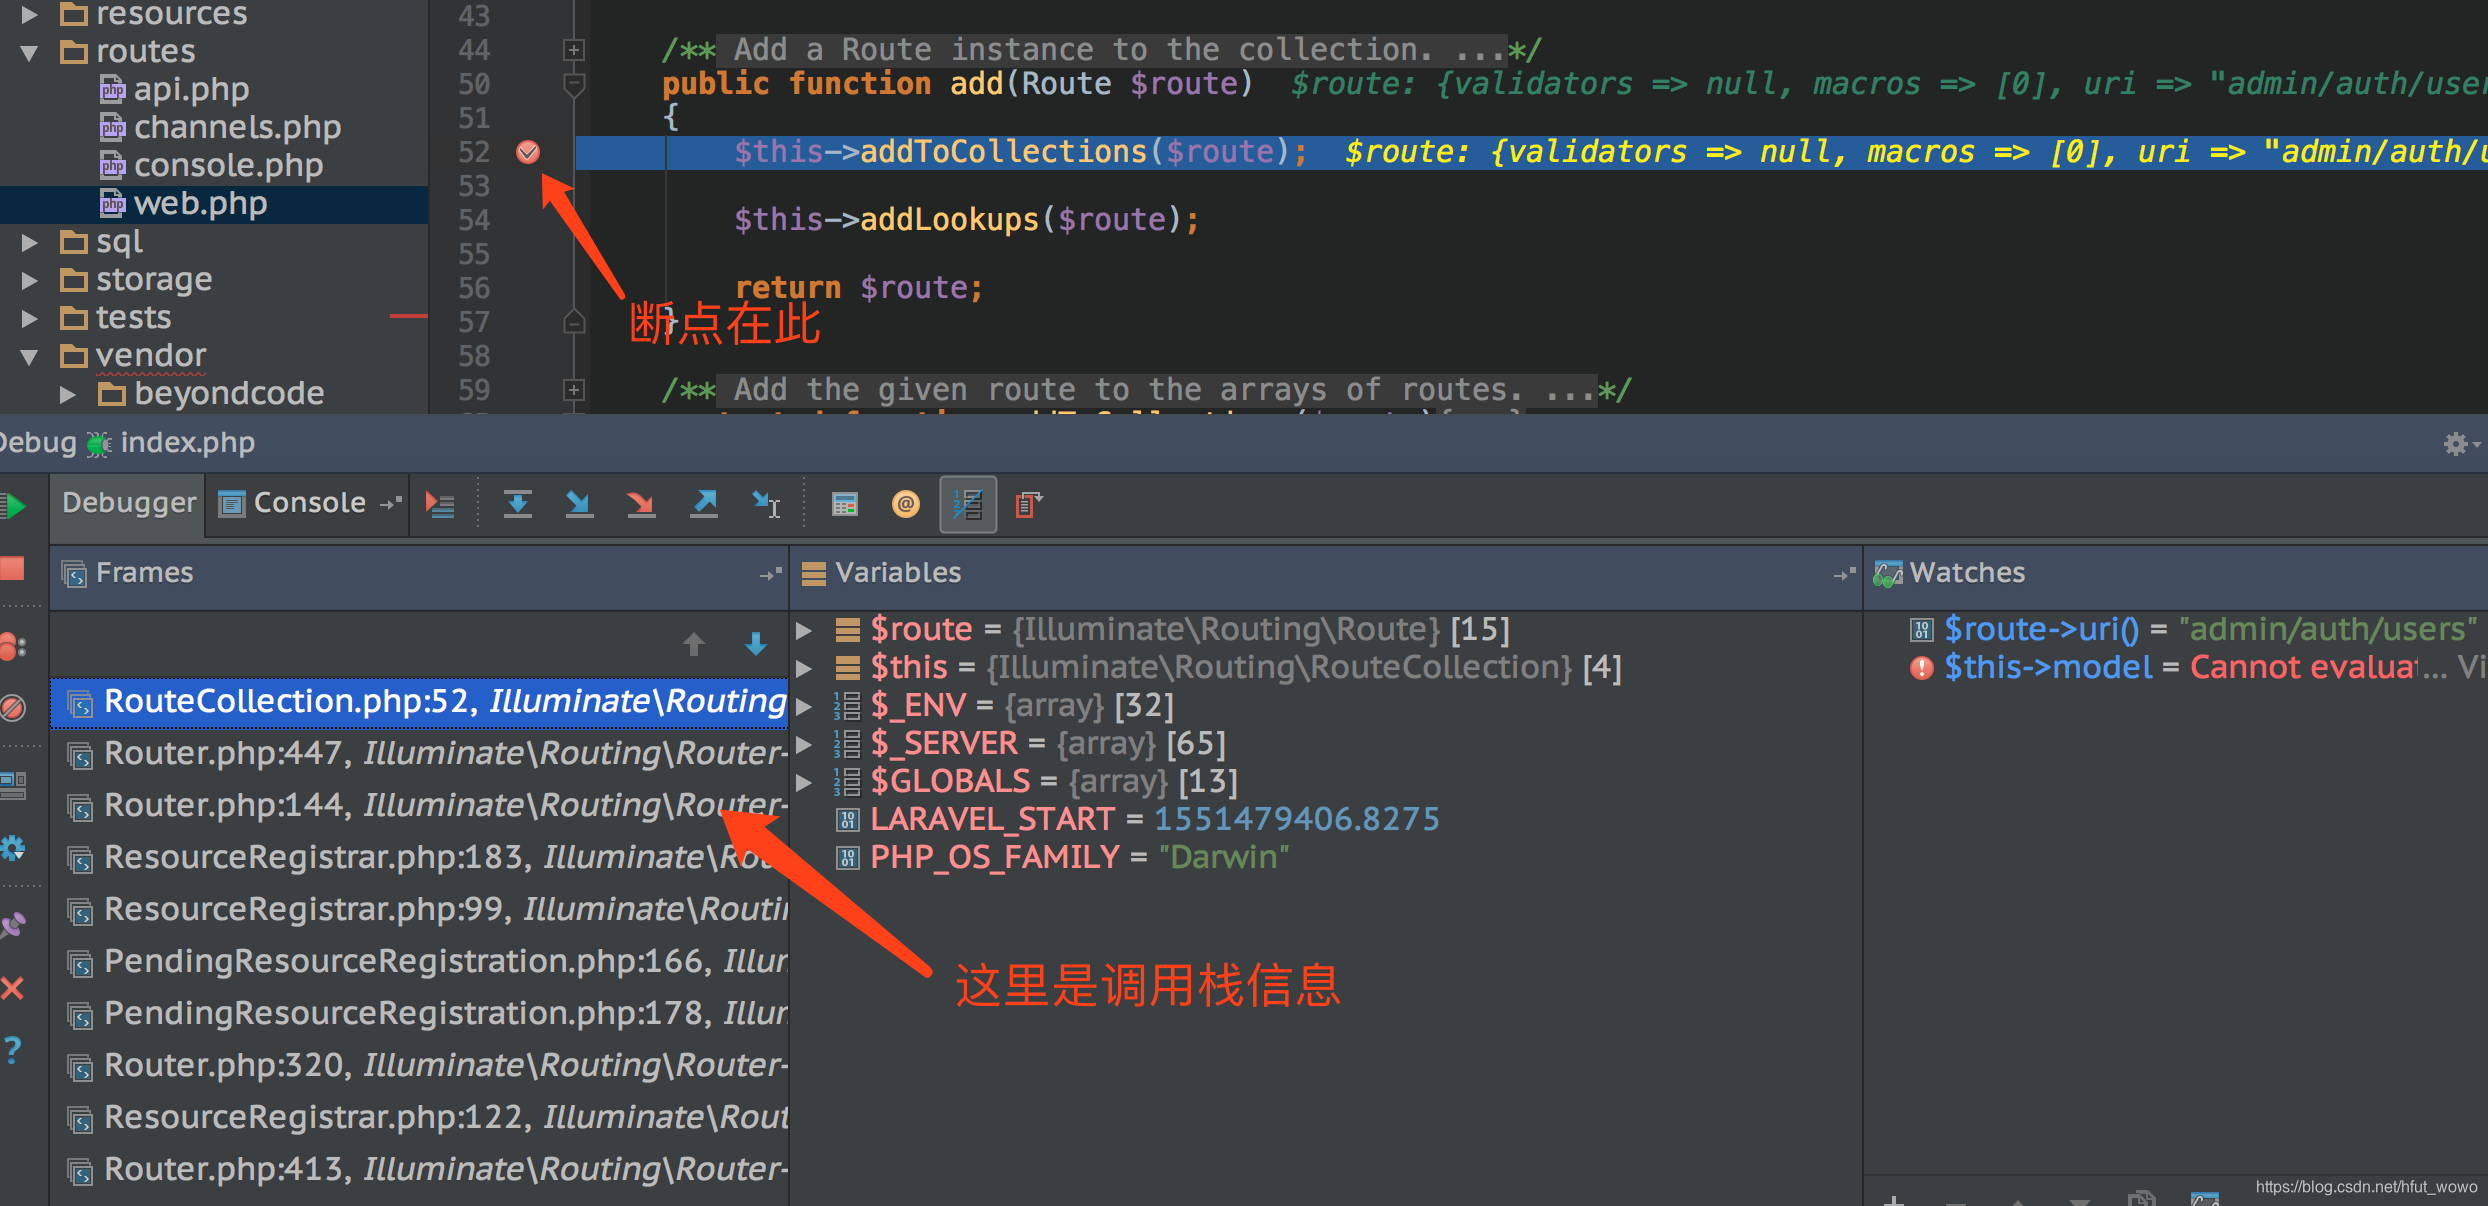The height and width of the screenshot is (1206, 2488).
Task: Click the Console tab pin icon
Action: click(x=390, y=504)
